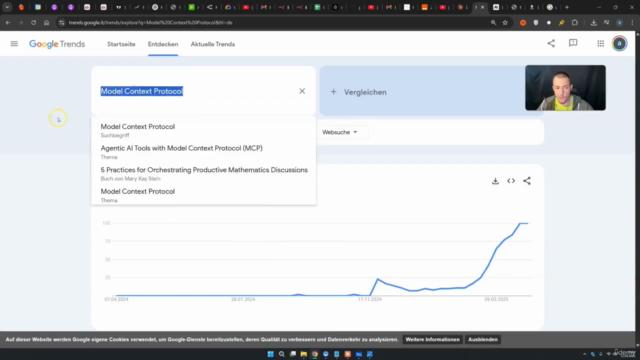Open the tab search dropdown arrow
640x360 pixels.
coord(7,7)
